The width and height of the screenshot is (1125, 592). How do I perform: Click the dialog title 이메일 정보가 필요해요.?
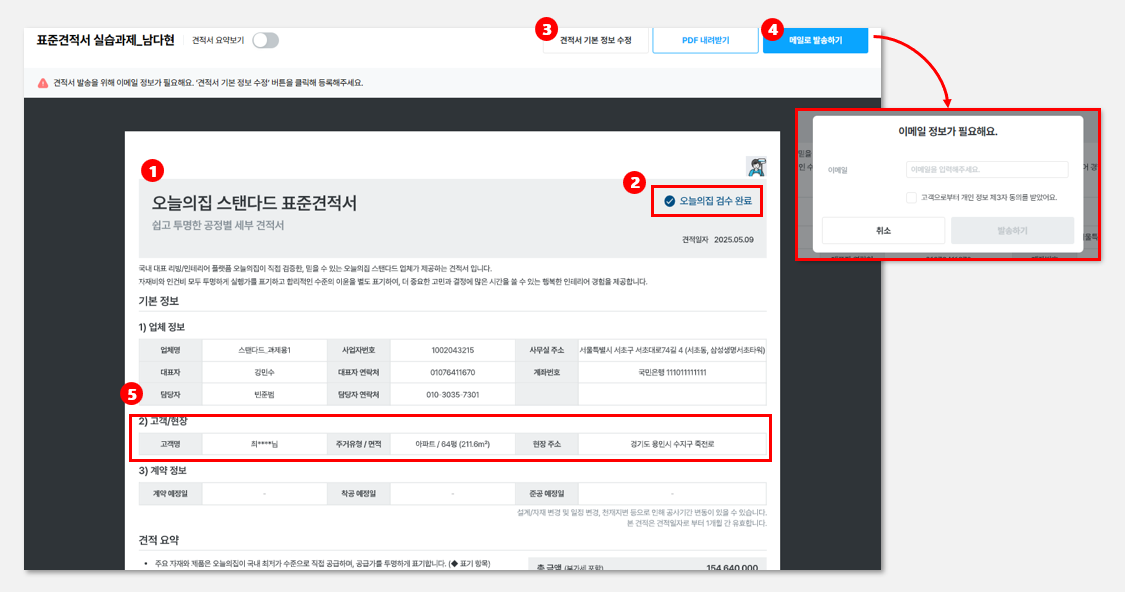coord(948,131)
